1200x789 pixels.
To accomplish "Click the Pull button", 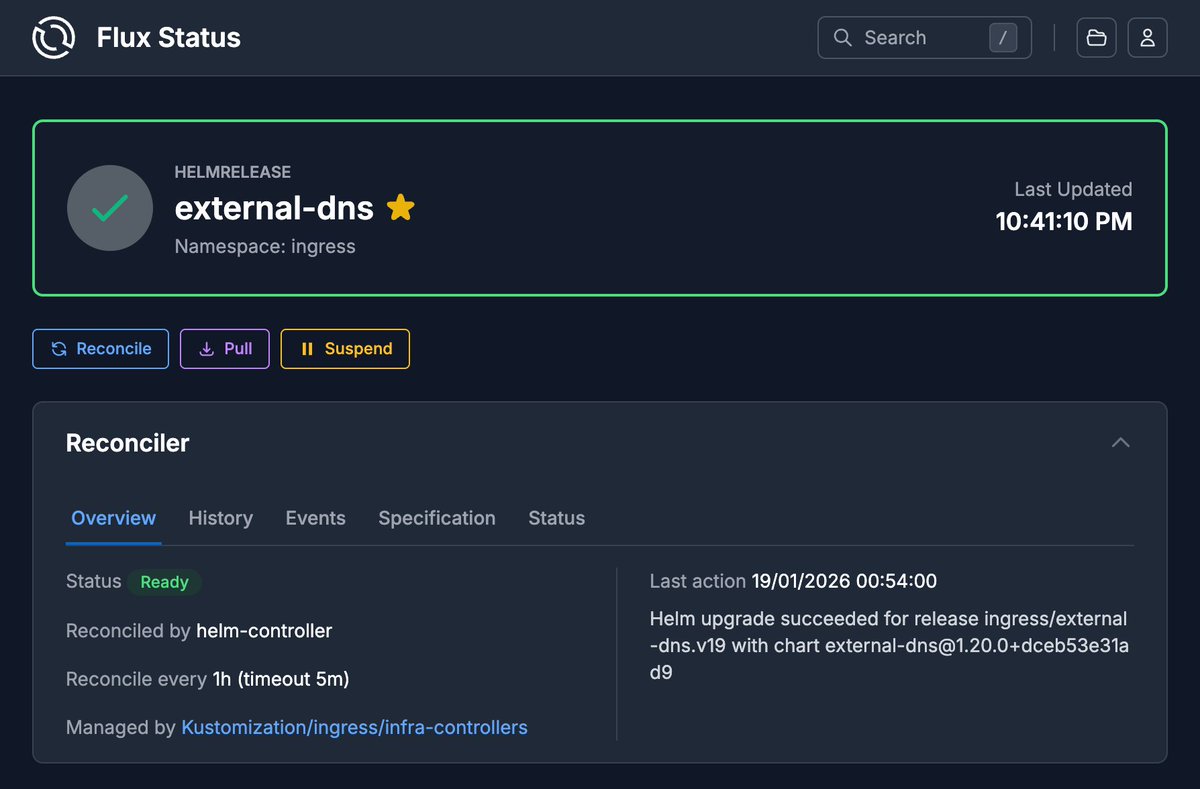I will (x=225, y=349).
